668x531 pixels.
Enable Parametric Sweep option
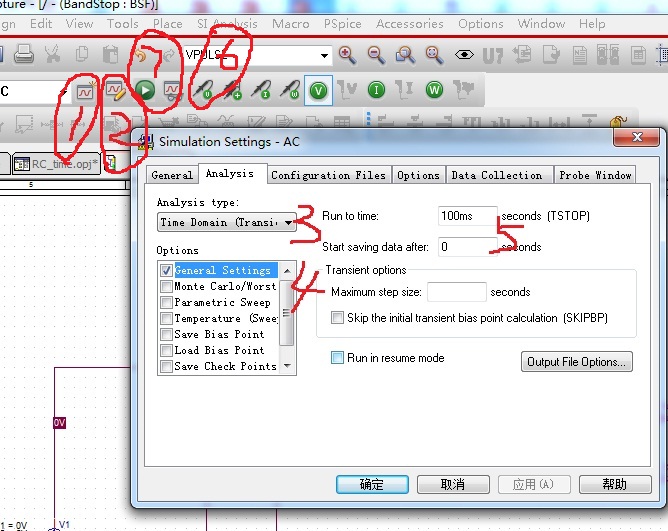coord(166,302)
